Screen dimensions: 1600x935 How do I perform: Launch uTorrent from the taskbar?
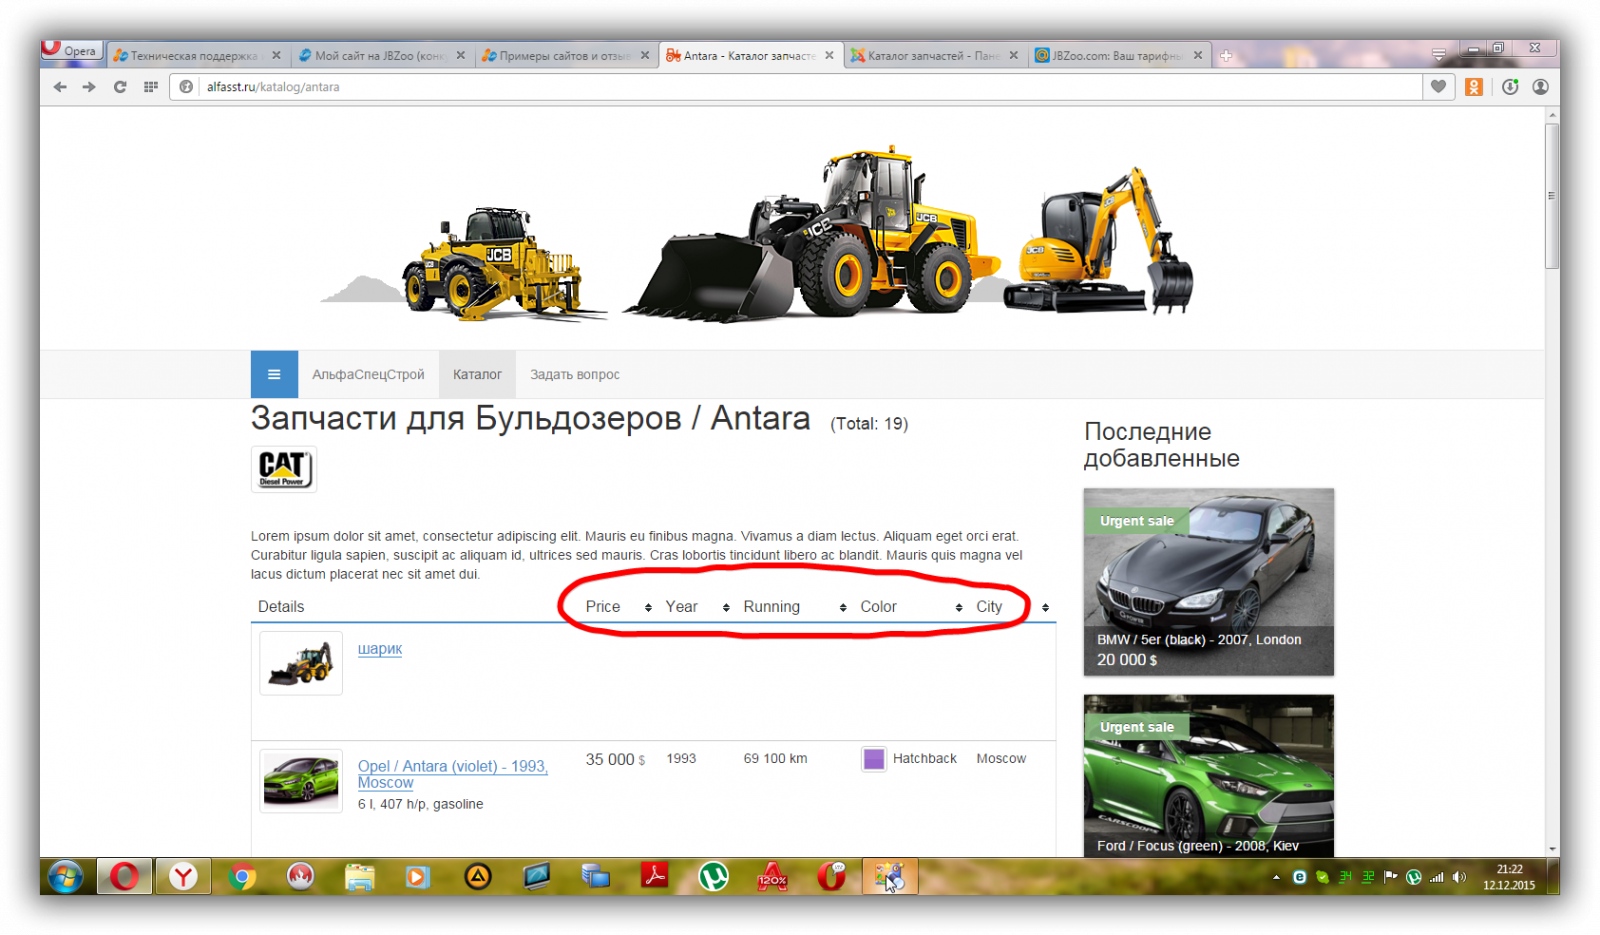(x=713, y=877)
